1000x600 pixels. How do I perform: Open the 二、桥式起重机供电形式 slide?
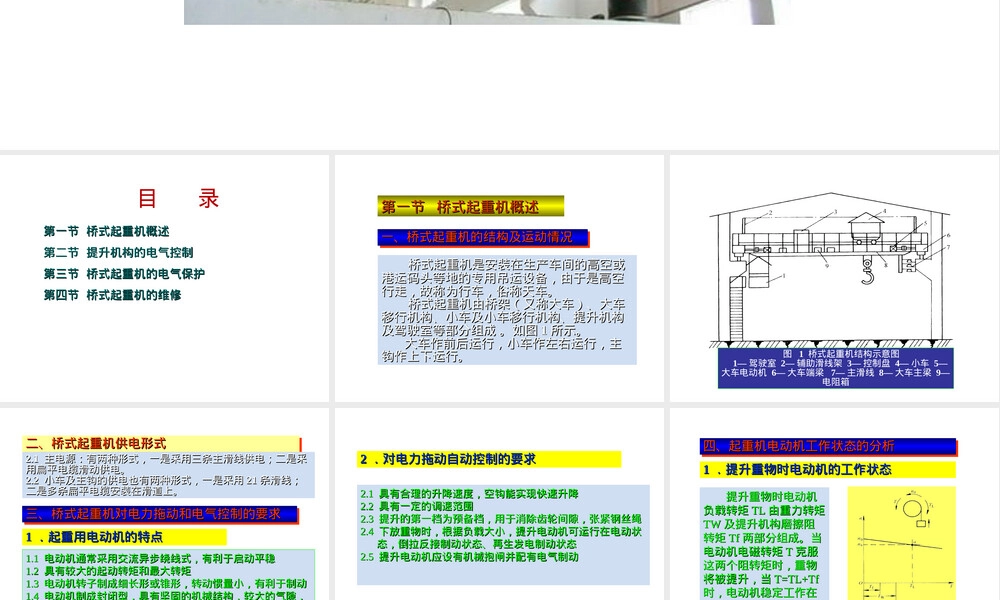(x=165, y=504)
